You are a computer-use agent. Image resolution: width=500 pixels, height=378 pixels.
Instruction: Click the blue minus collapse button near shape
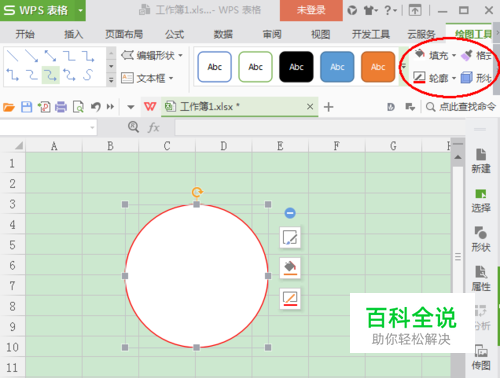point(290,213)
